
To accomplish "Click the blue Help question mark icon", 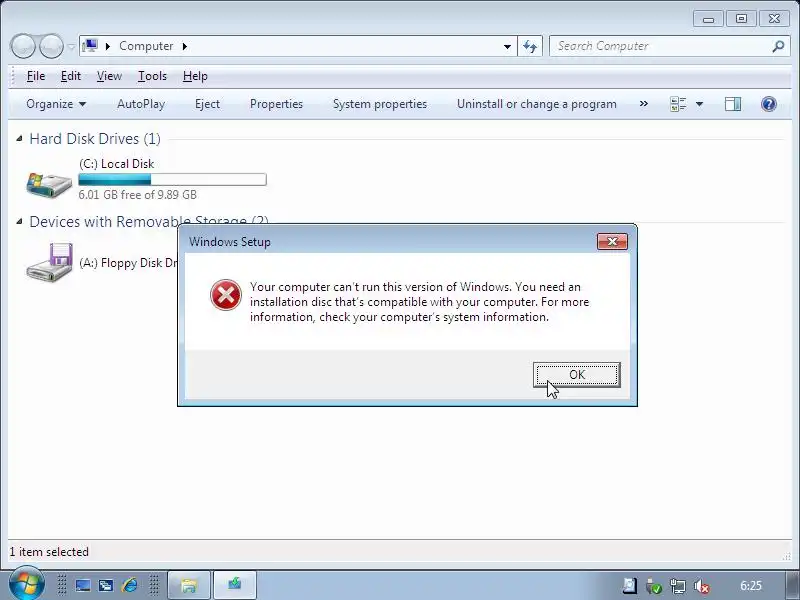I will tap(768, 104).
